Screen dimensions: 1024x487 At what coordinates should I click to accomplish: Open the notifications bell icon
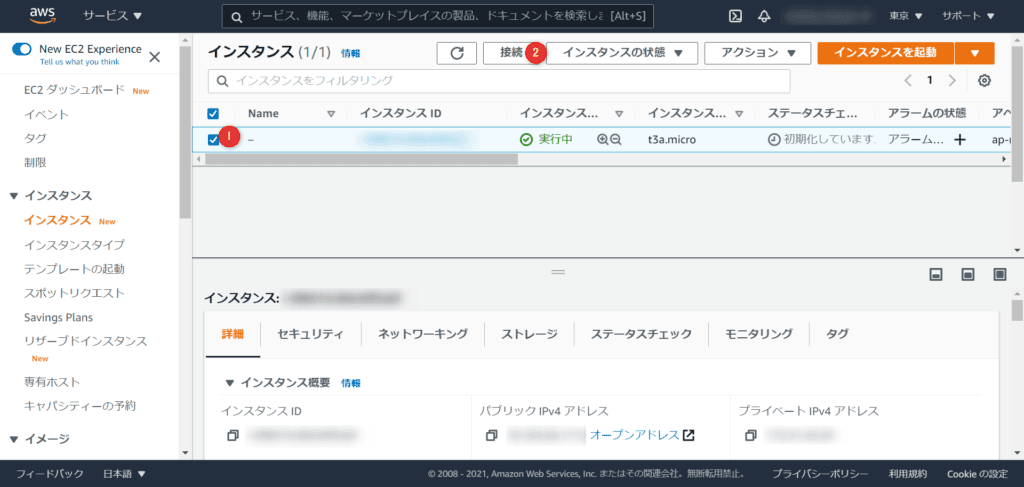764,16
